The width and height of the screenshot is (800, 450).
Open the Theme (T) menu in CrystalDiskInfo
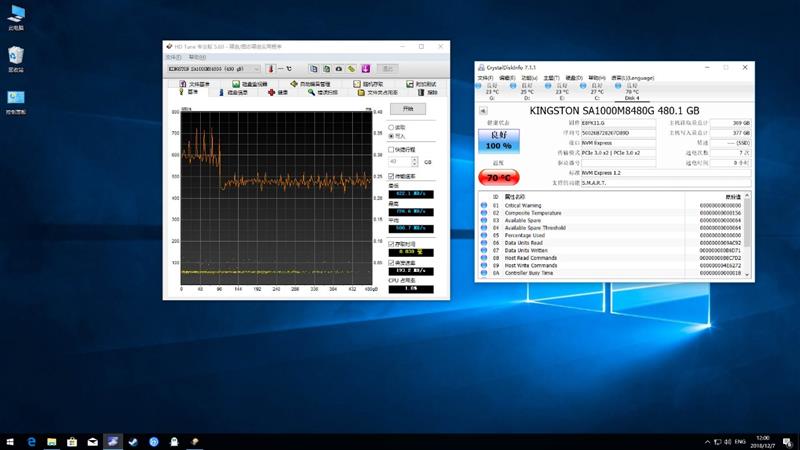point(552,78)
